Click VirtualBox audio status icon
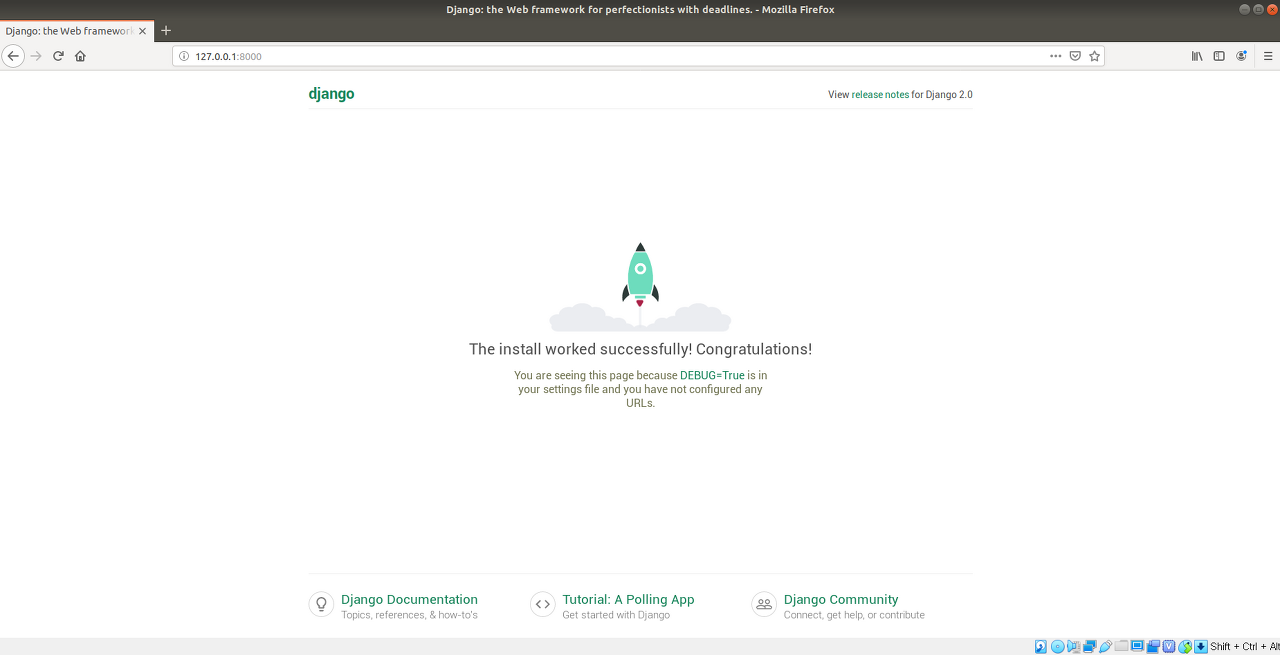 [1073, 646]
